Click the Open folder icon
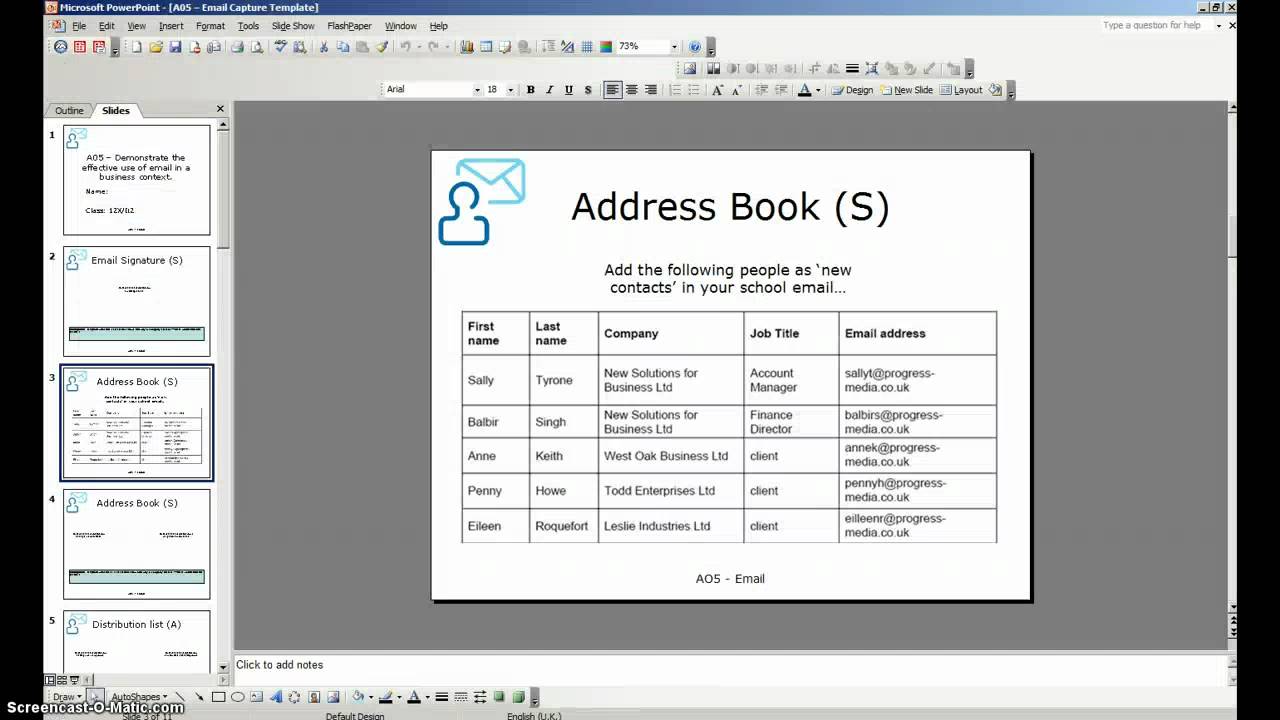 tap(156, 46)
